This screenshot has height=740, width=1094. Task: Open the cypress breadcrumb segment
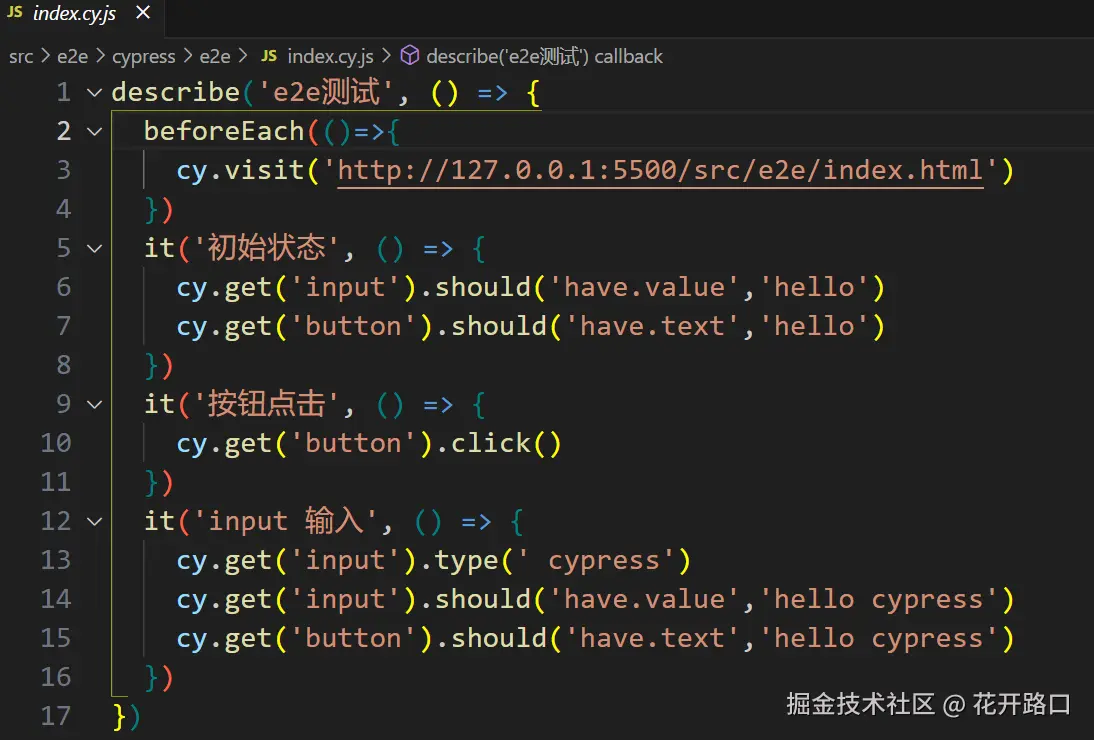click(x=143, y=56)
